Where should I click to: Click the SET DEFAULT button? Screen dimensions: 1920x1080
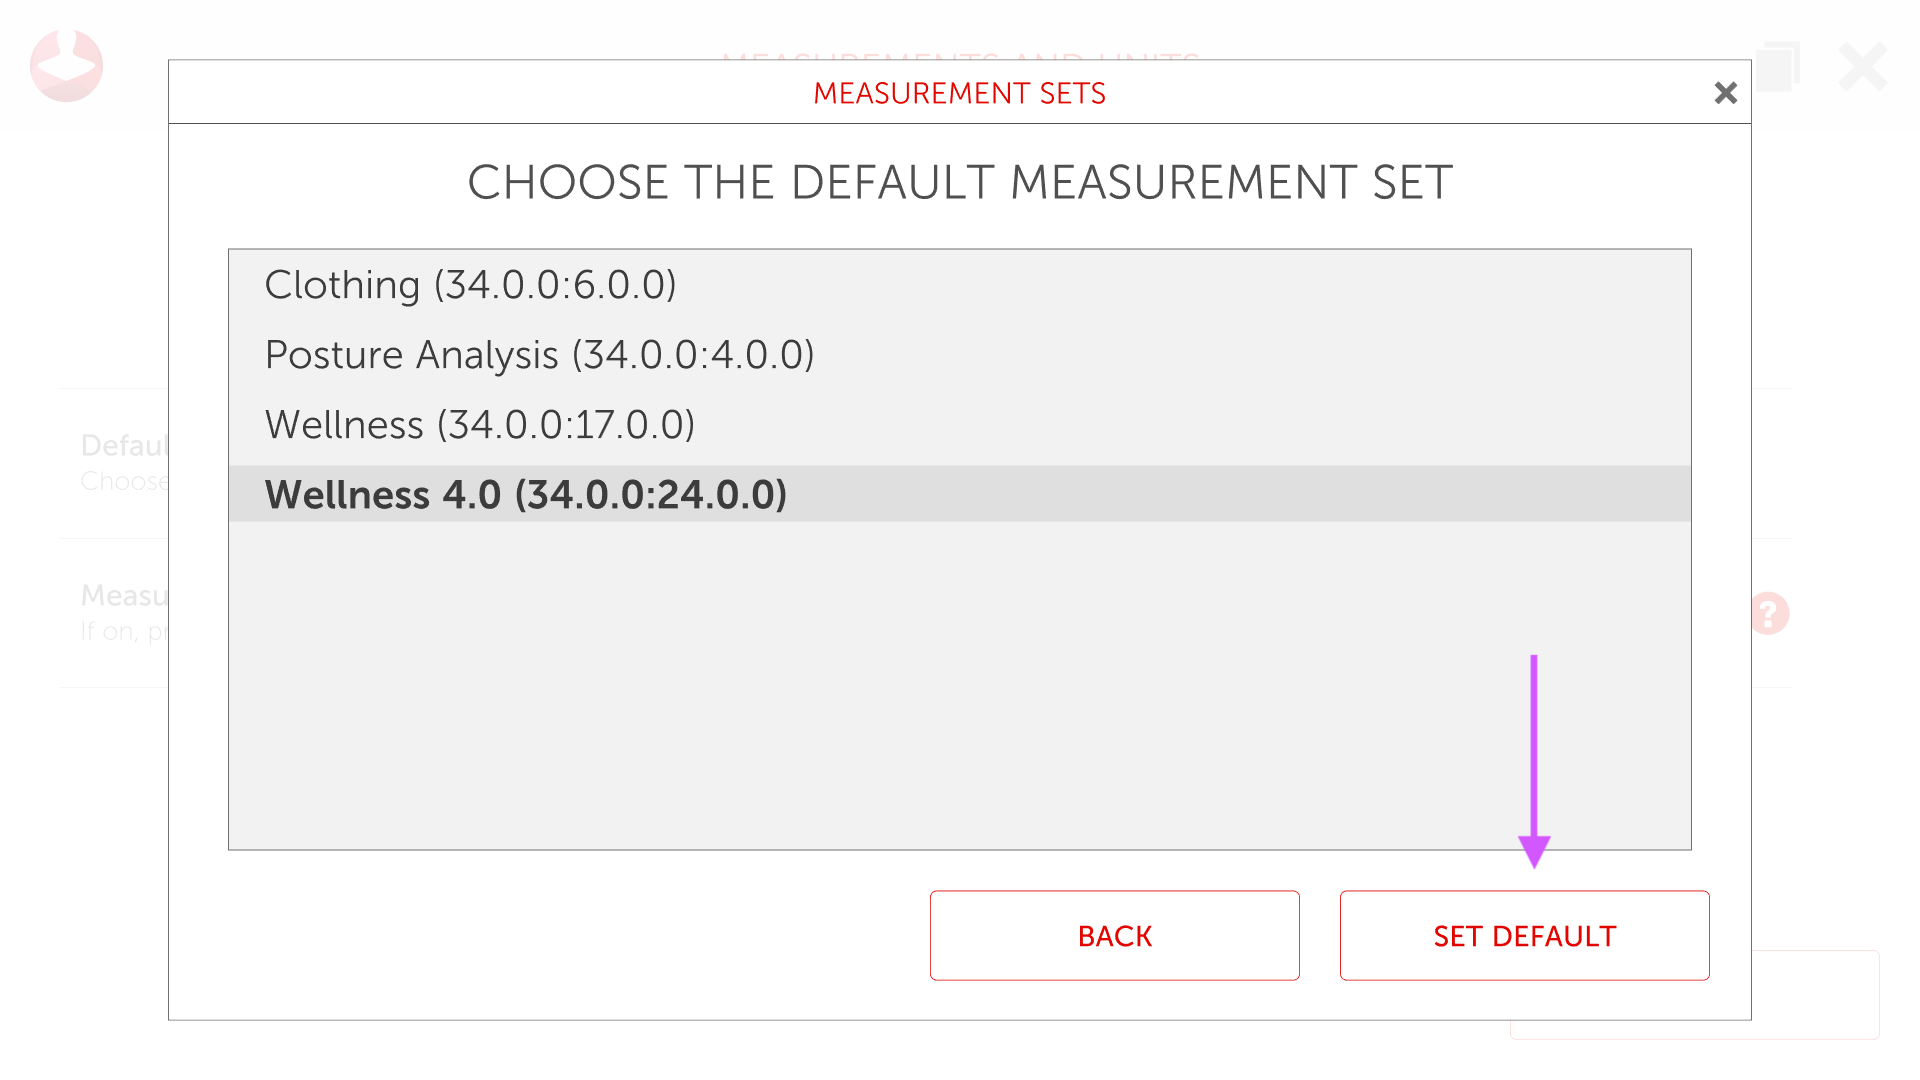pyautogui.click(x=1524, y=936)
